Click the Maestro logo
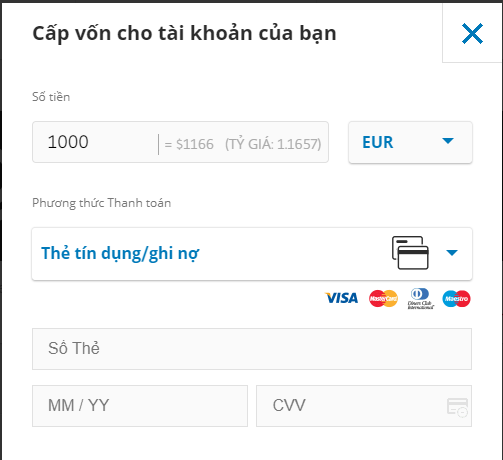The image size is (503, 460). click(x=456, y=298)
